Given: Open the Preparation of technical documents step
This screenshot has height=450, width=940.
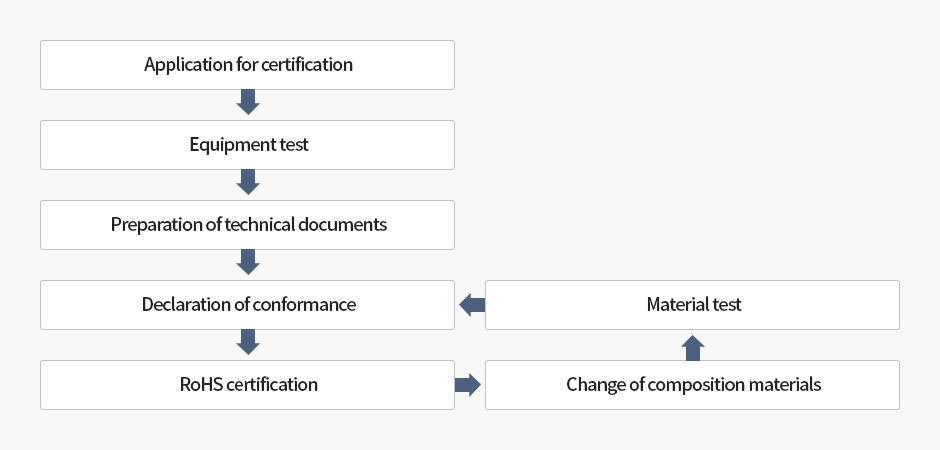Looking at the screenshot, I should tap(247, 225).
